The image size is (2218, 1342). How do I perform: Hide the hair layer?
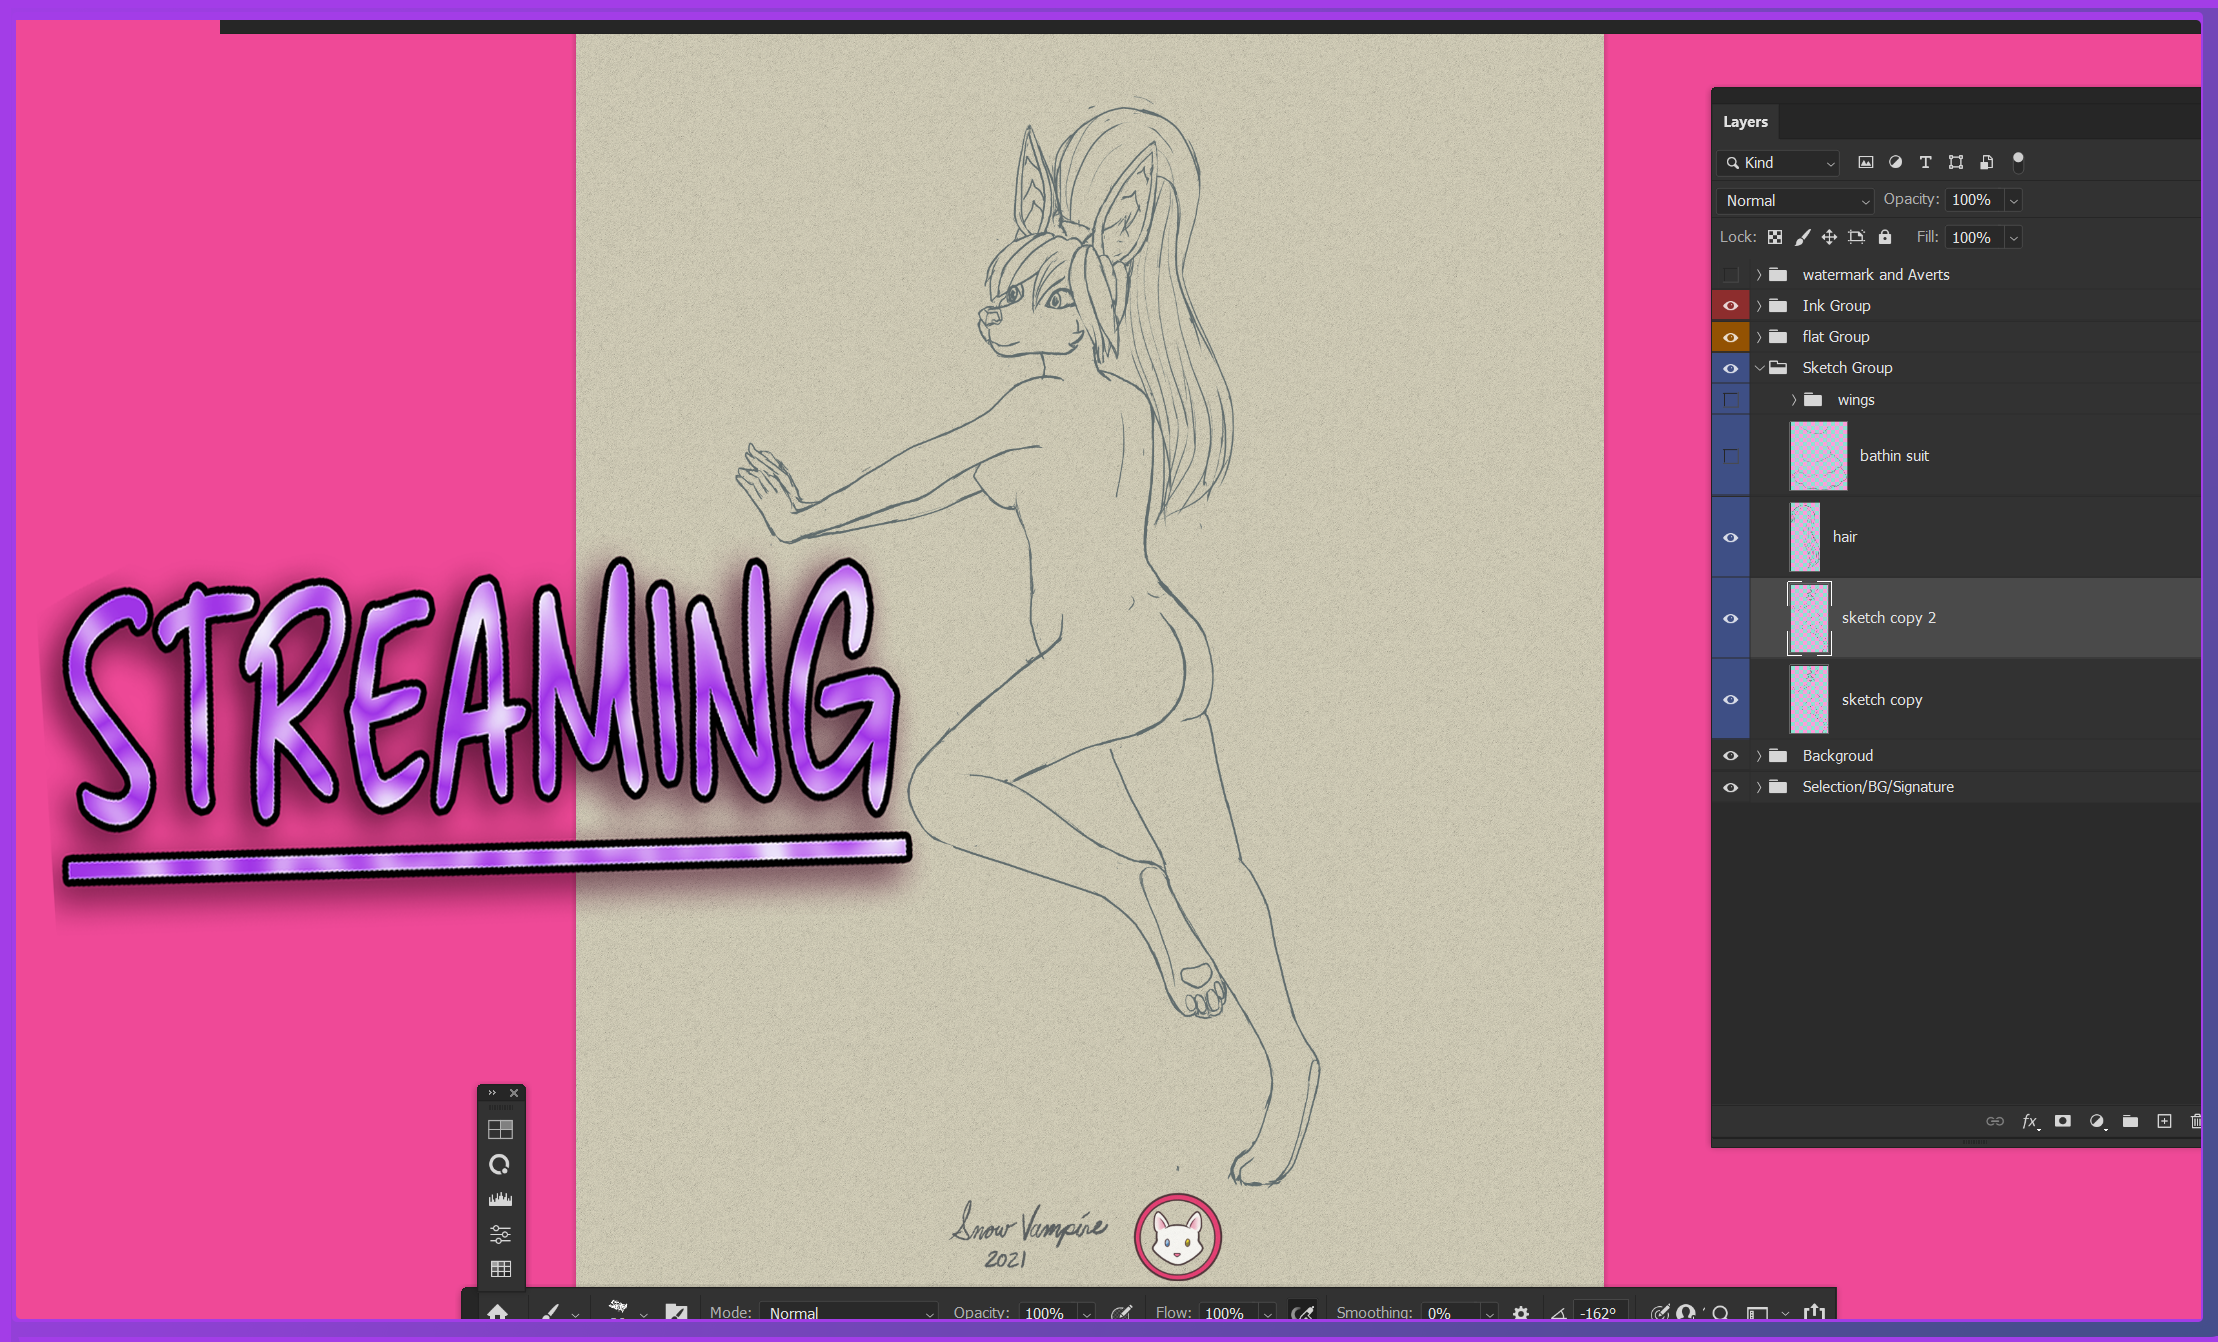pyautogui.click(x=1730, y=537)
